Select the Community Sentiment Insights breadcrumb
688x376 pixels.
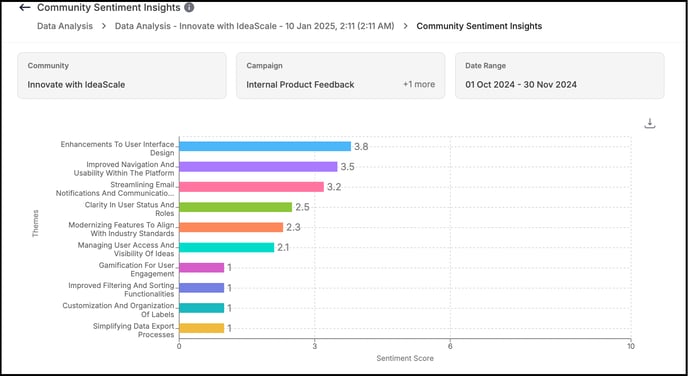(479, 26)
